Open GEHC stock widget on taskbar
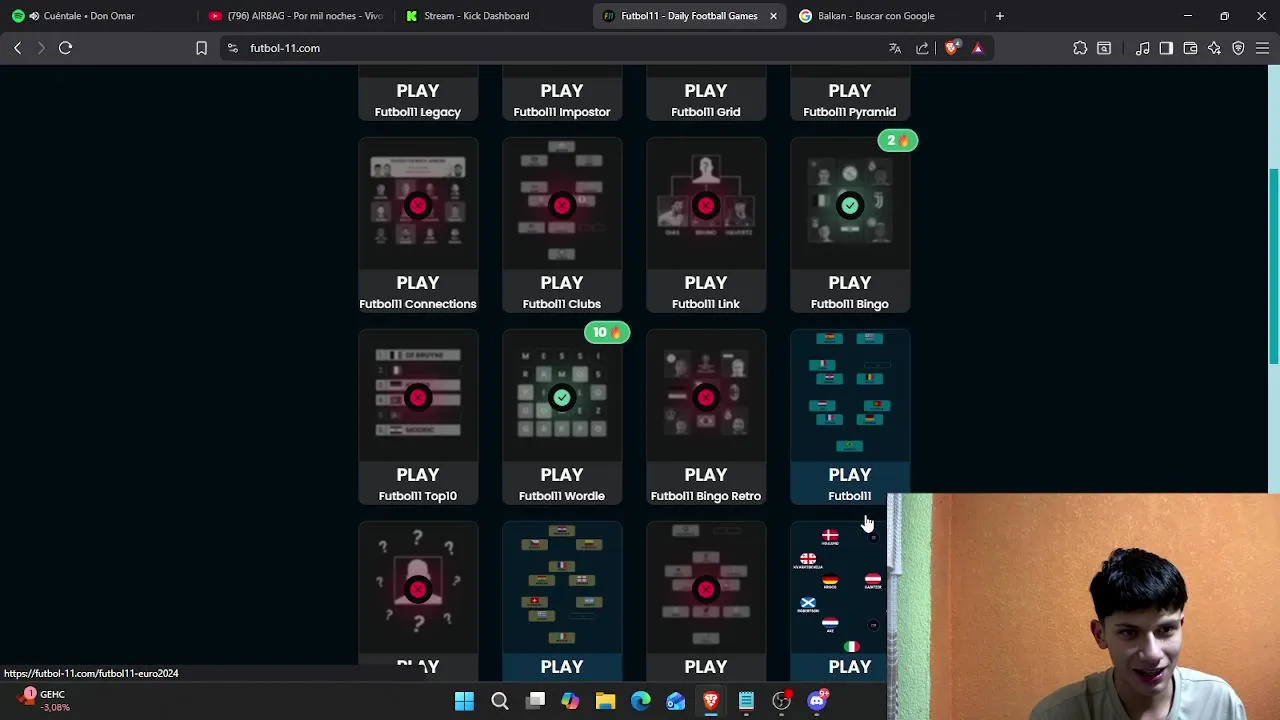The image size is (1280, 720). (45, 700)
